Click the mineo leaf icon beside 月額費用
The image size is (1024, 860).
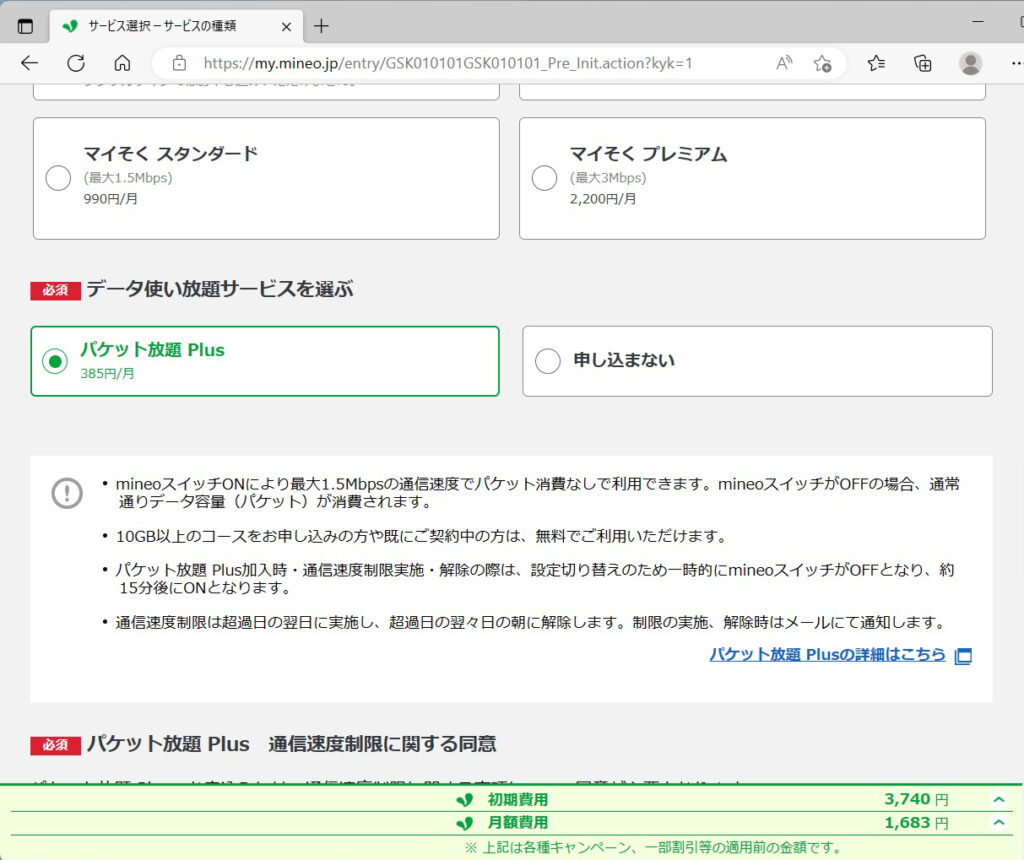(464, 823)
